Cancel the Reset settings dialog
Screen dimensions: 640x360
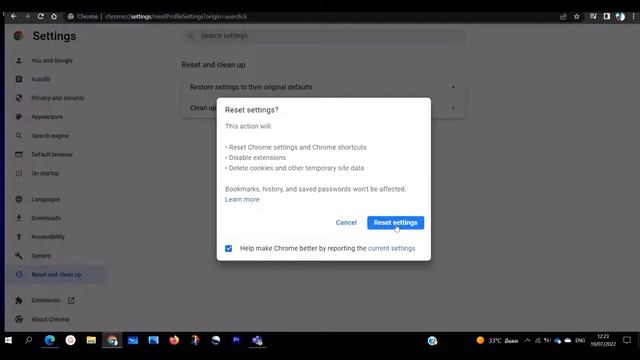tap(346, 222)
